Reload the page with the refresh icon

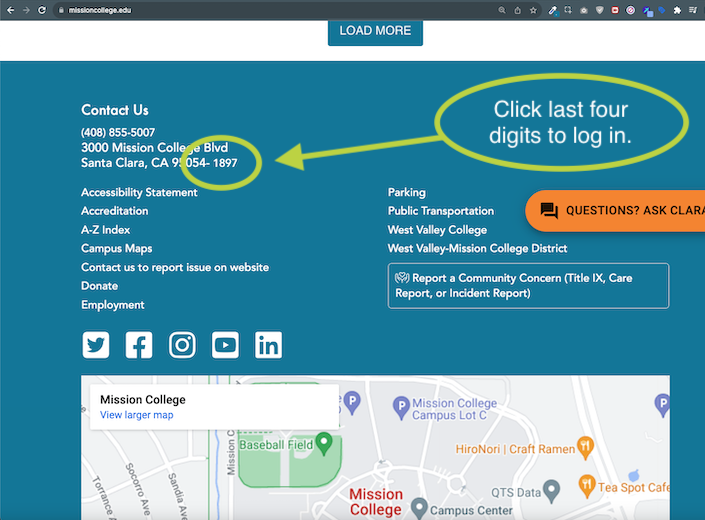[42, 10]
